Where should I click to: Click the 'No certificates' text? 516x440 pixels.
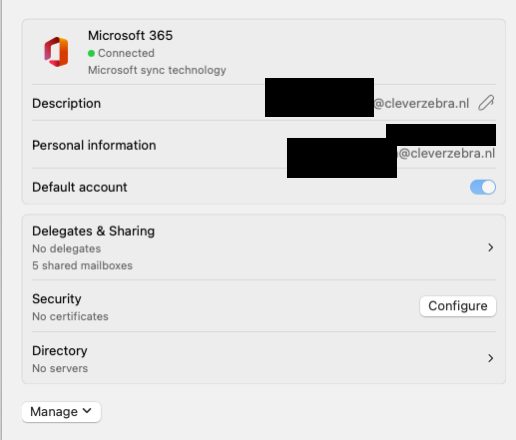70,316
